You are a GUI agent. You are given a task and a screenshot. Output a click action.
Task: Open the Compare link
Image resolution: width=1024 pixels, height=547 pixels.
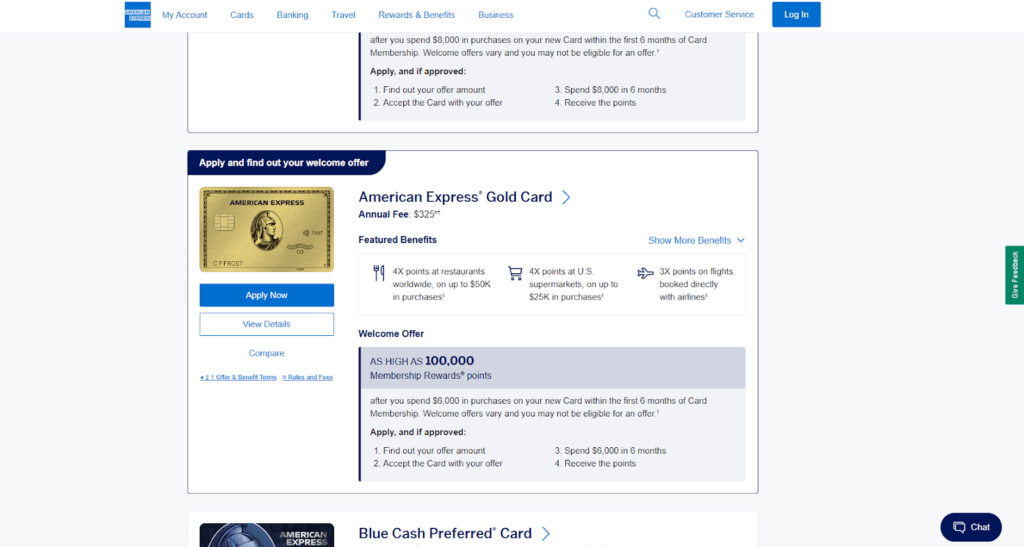[266, 353]
